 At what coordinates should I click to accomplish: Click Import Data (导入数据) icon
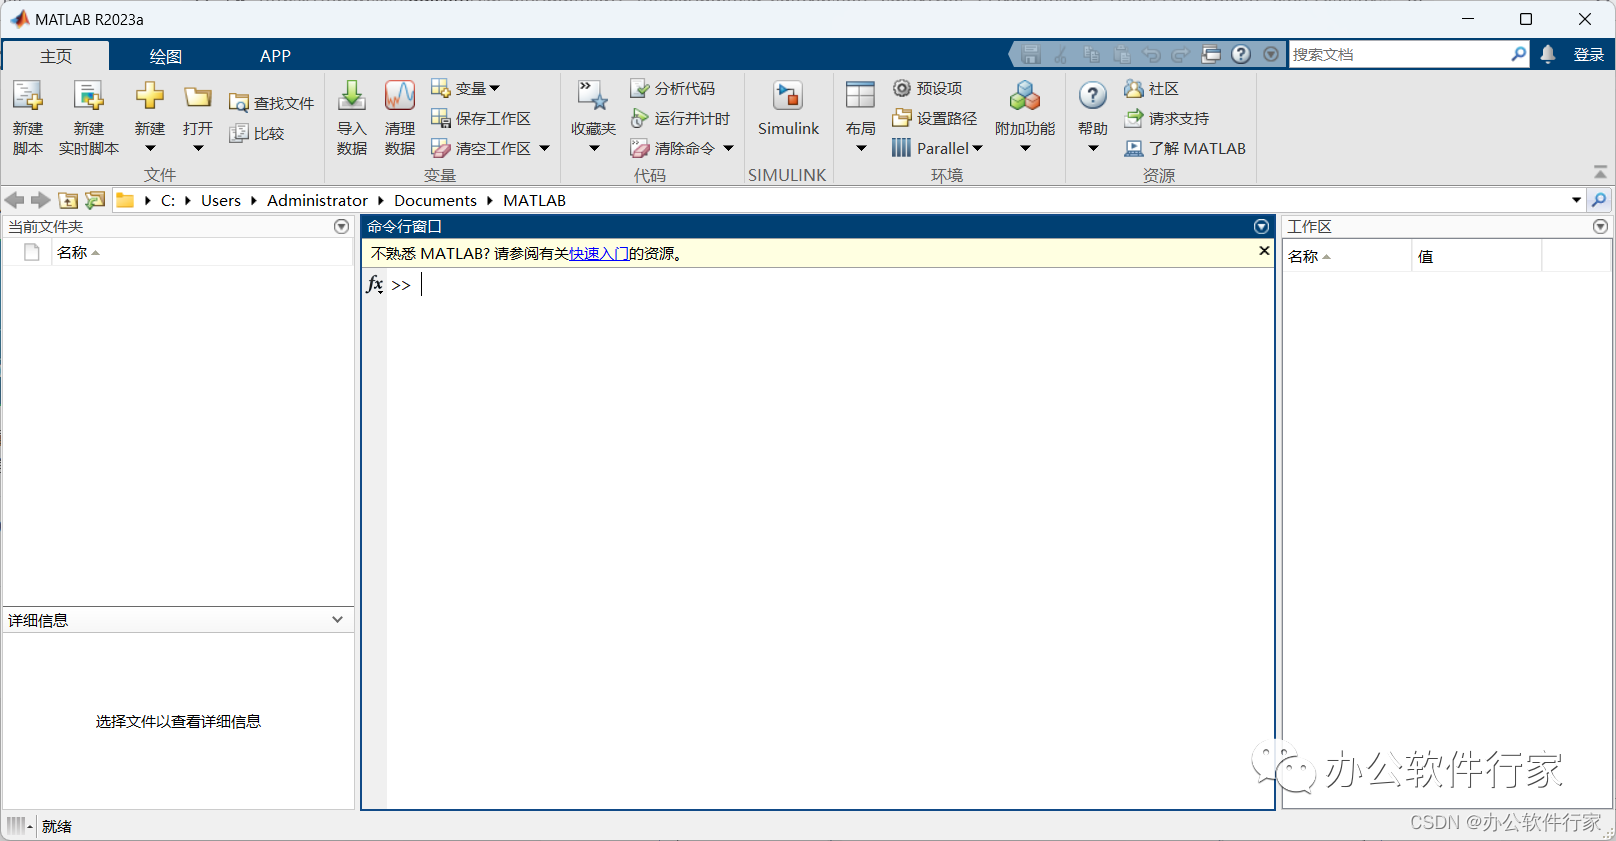click(352, 96)
